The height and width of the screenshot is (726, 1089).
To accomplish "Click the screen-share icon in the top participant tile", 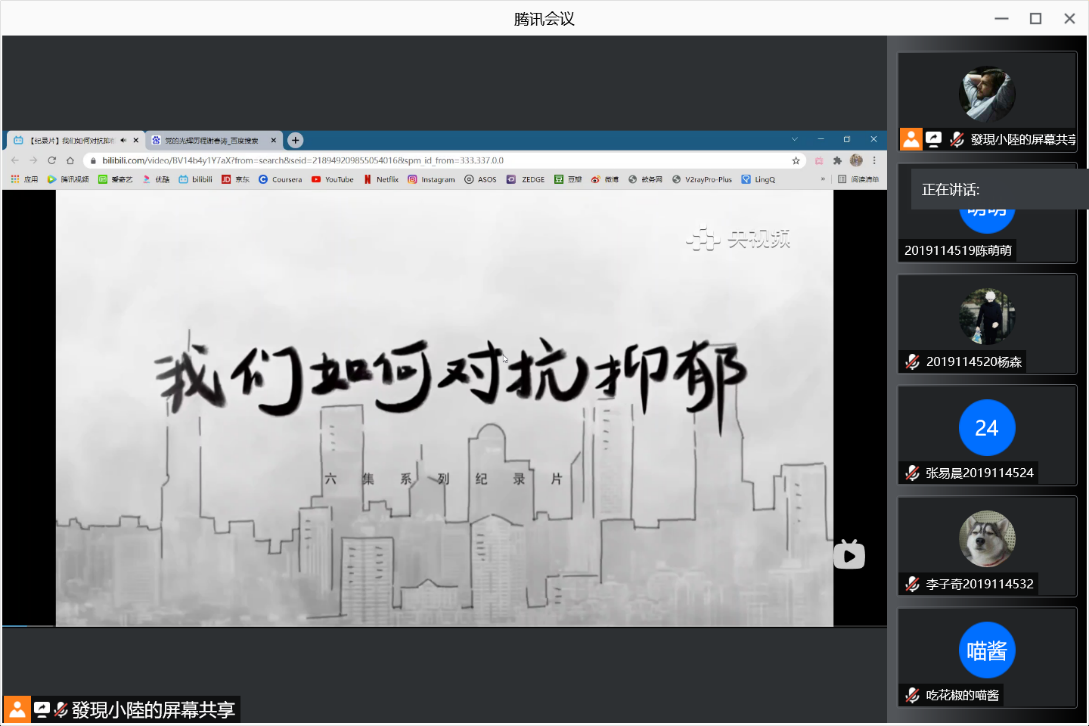I will click(x=933, y=139).
